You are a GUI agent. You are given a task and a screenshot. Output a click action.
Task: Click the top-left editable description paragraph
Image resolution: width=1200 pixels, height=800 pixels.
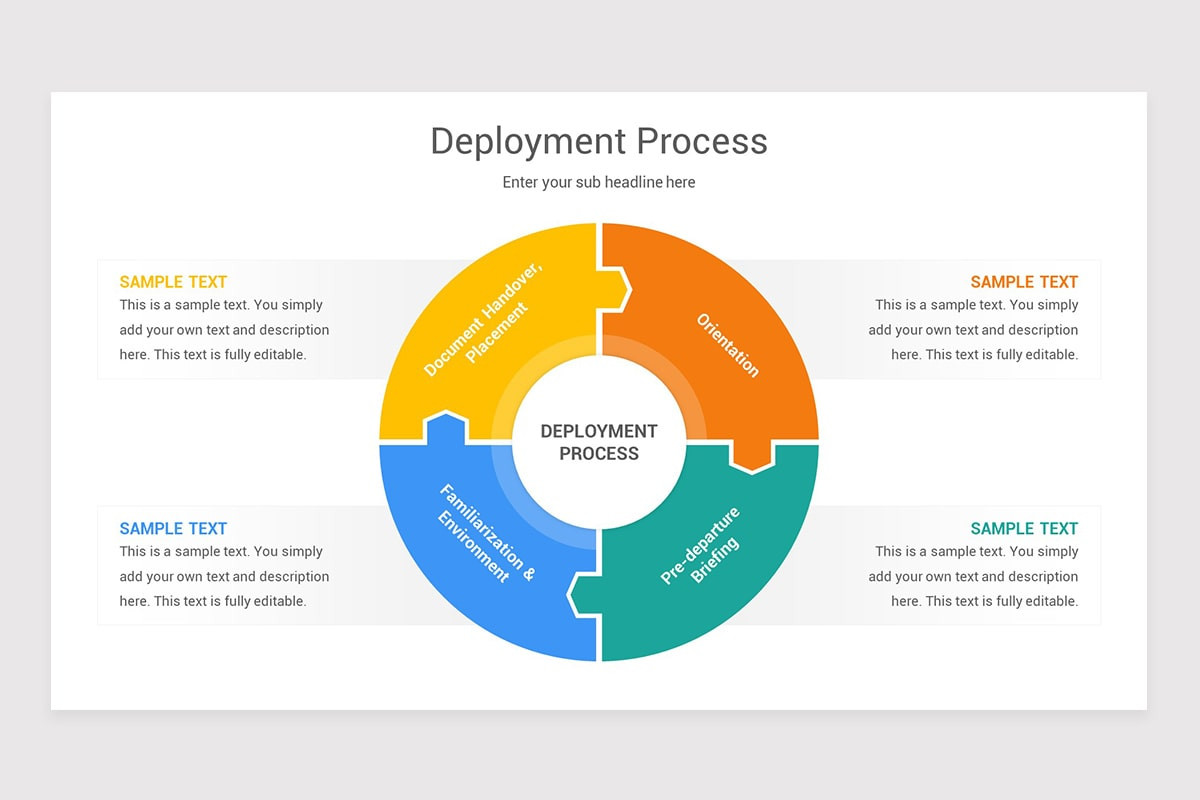(x=224, y=329)
